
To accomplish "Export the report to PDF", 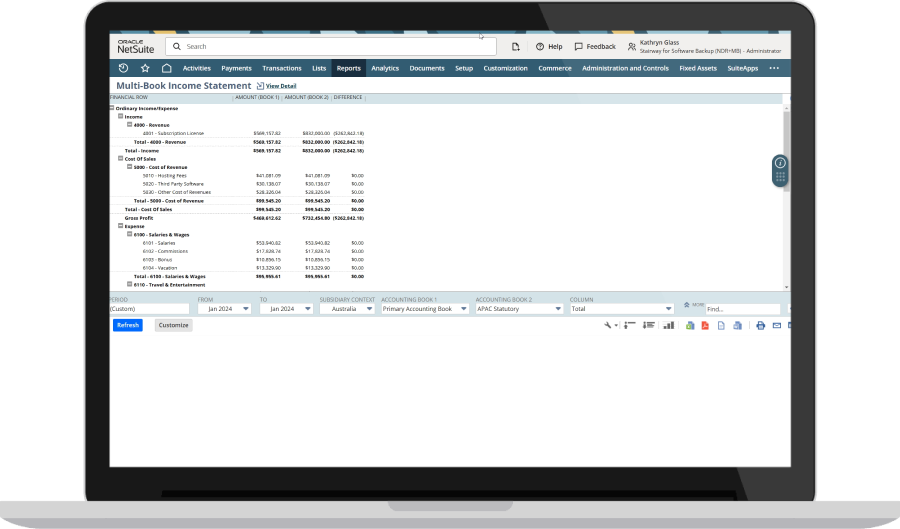I will [x=705, y=325].
